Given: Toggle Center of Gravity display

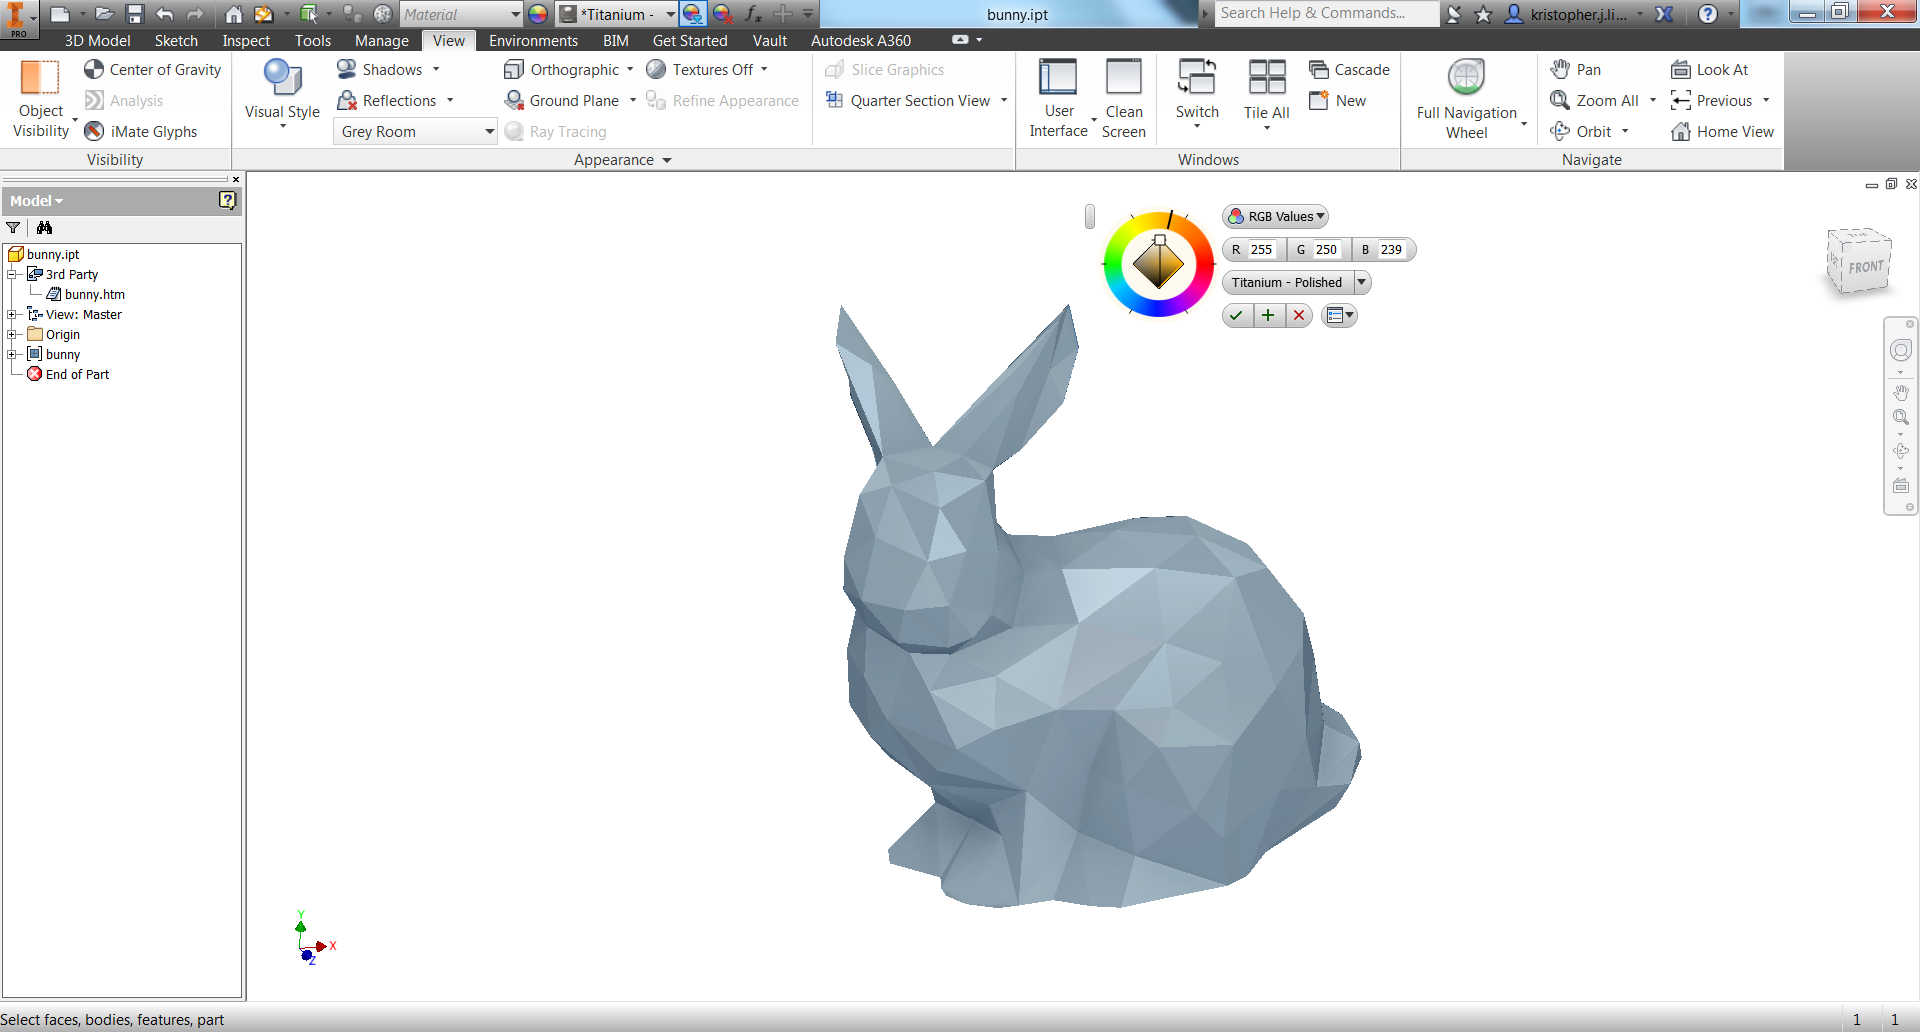Looking at the screenshot, I should click(x=153, y=69).
